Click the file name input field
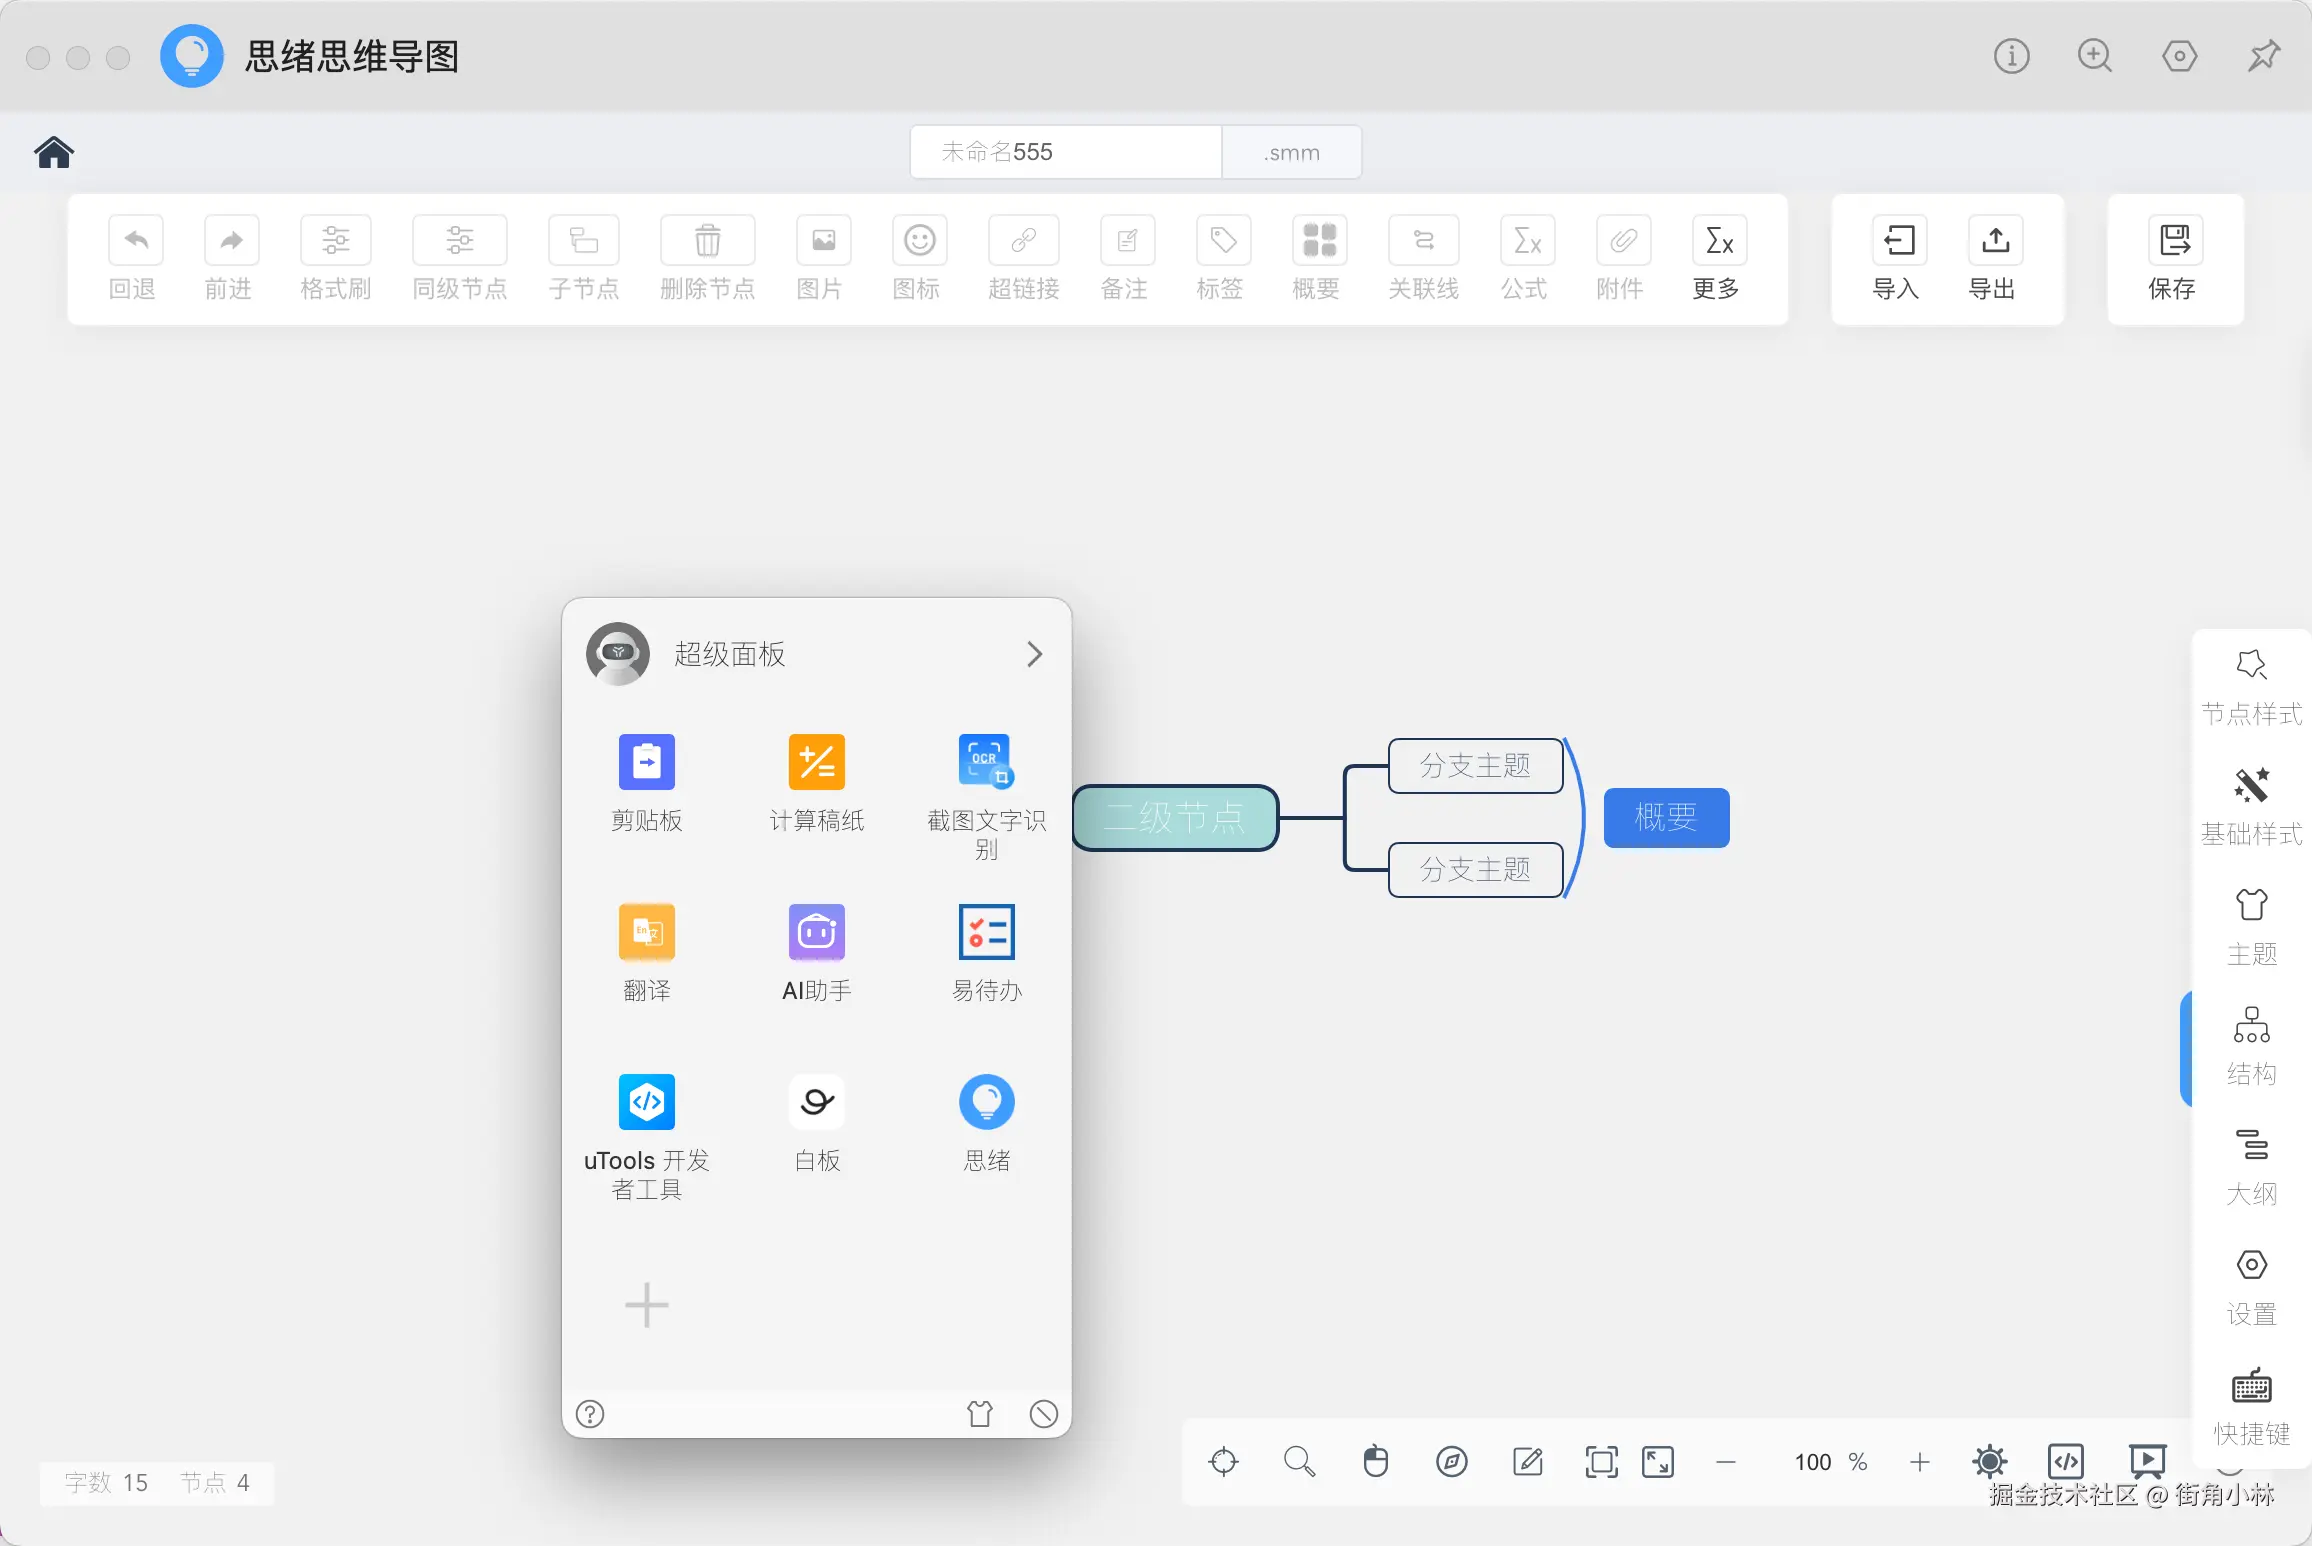Viewport: 2312px width, 1546px height. 1065,152
